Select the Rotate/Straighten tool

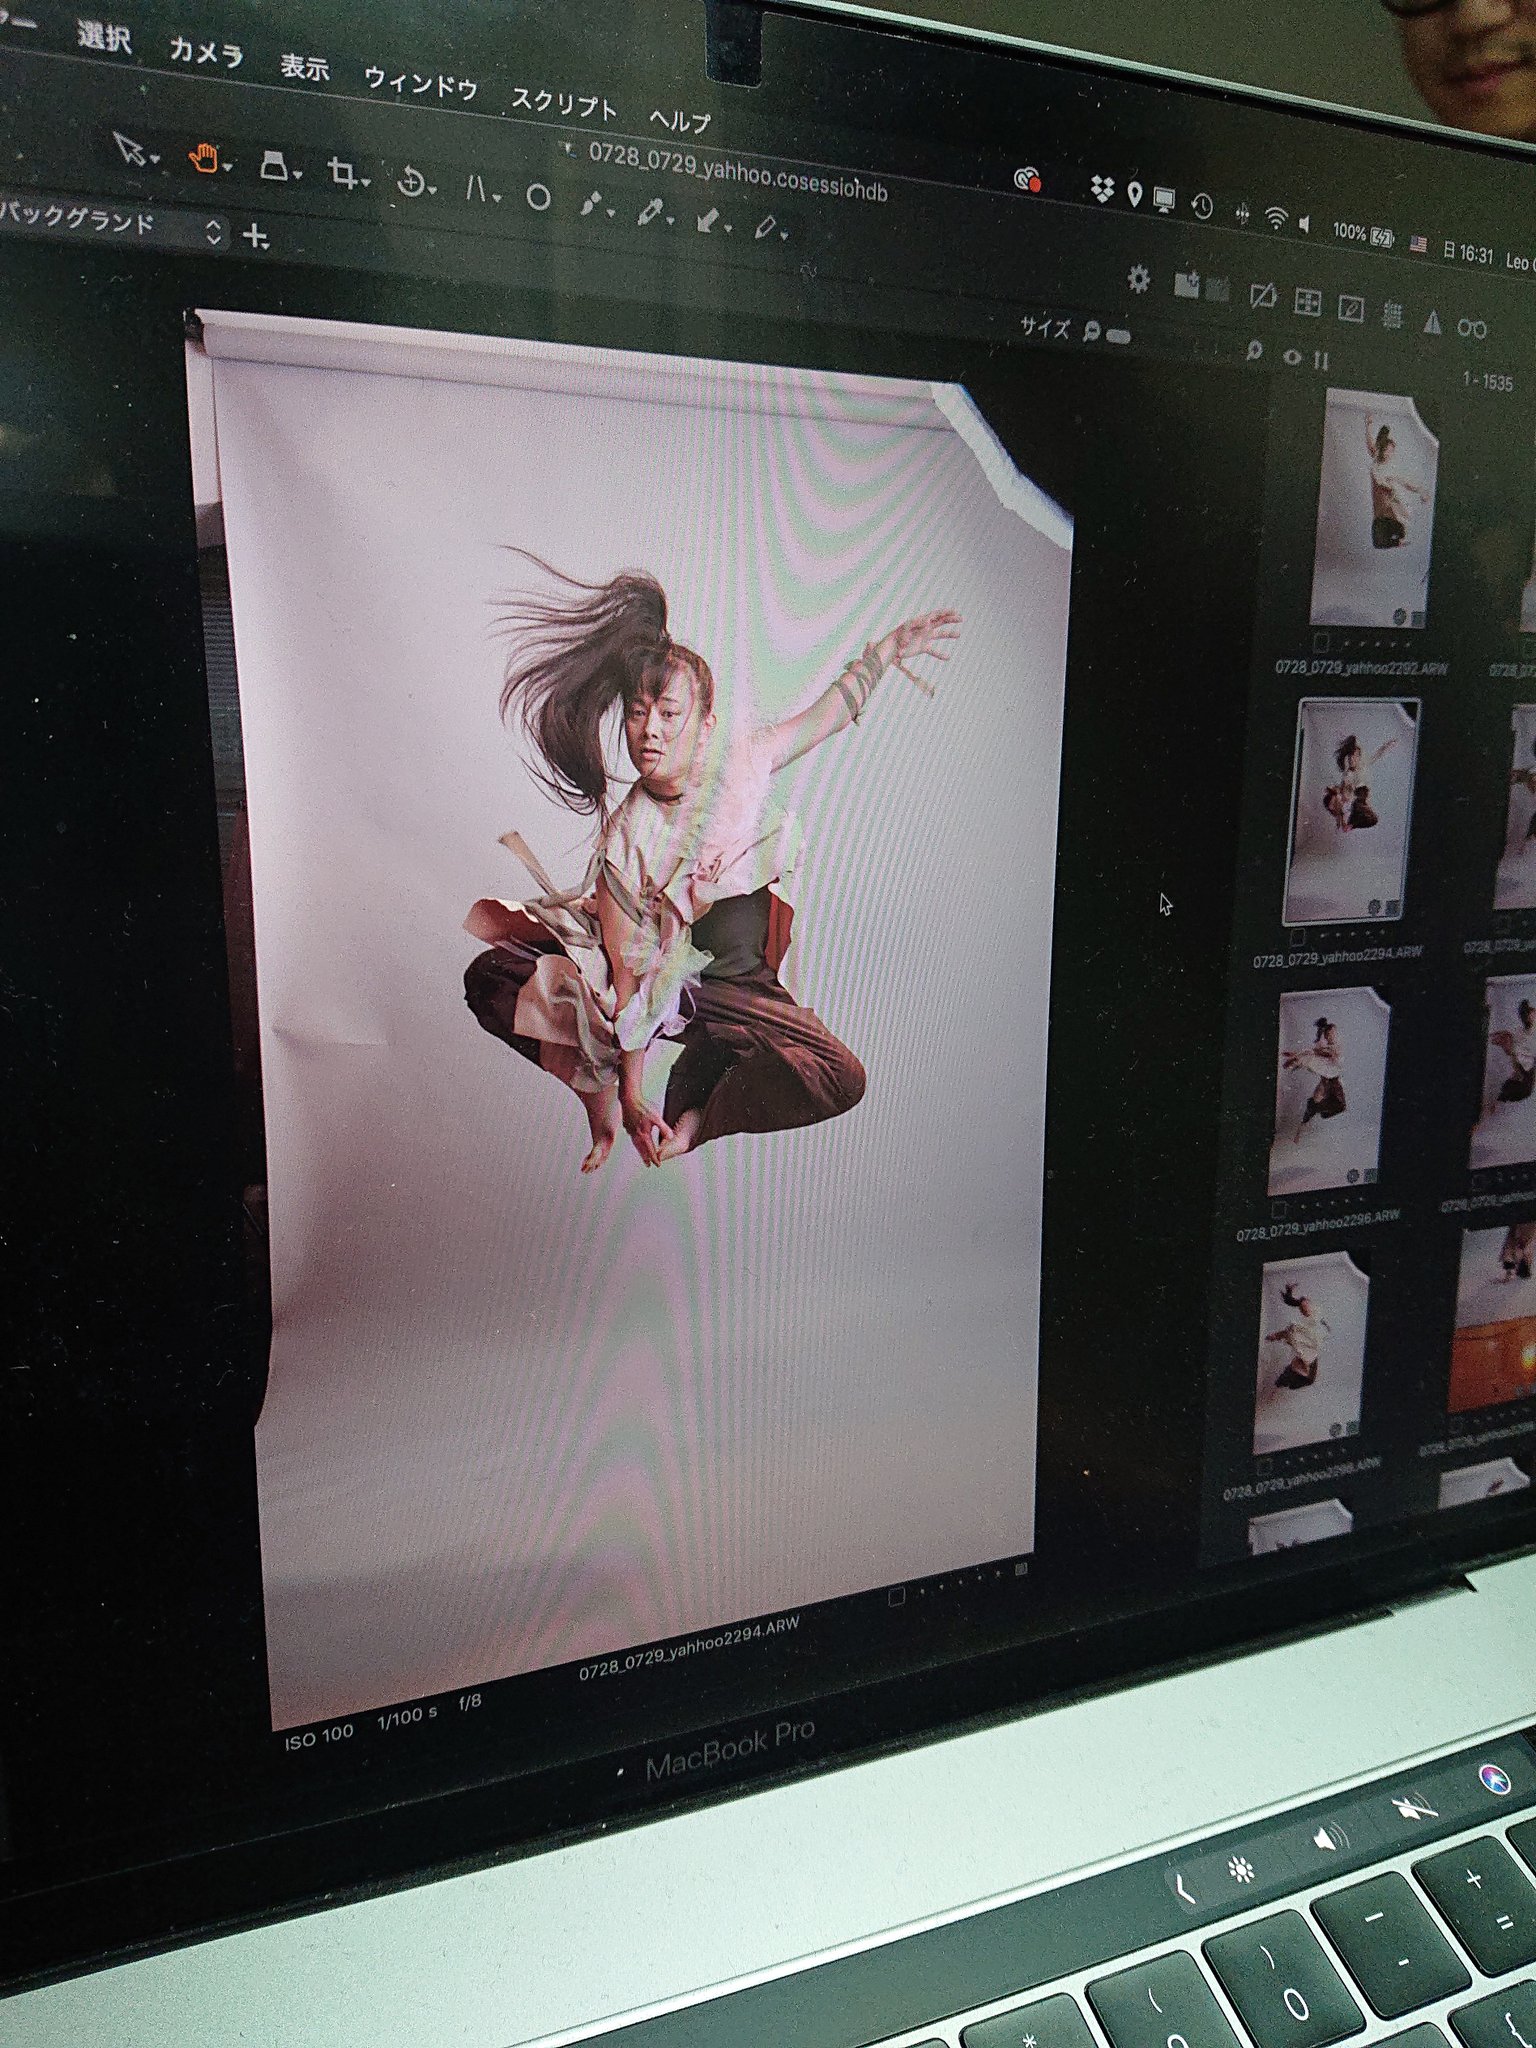[x=410, y=183]
